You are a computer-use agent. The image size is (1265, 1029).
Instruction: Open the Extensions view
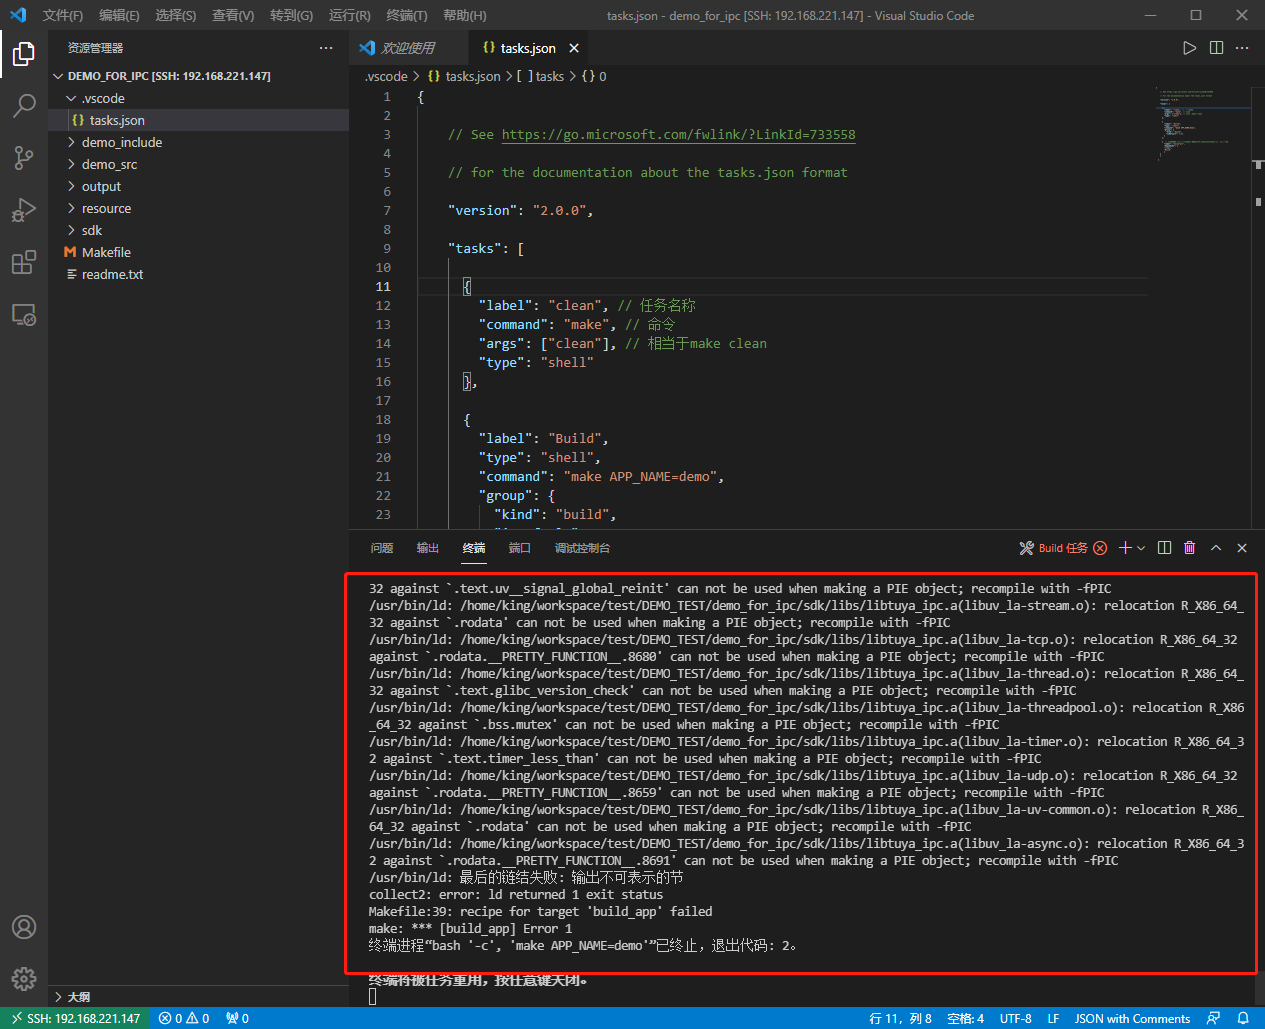point(24,262)
